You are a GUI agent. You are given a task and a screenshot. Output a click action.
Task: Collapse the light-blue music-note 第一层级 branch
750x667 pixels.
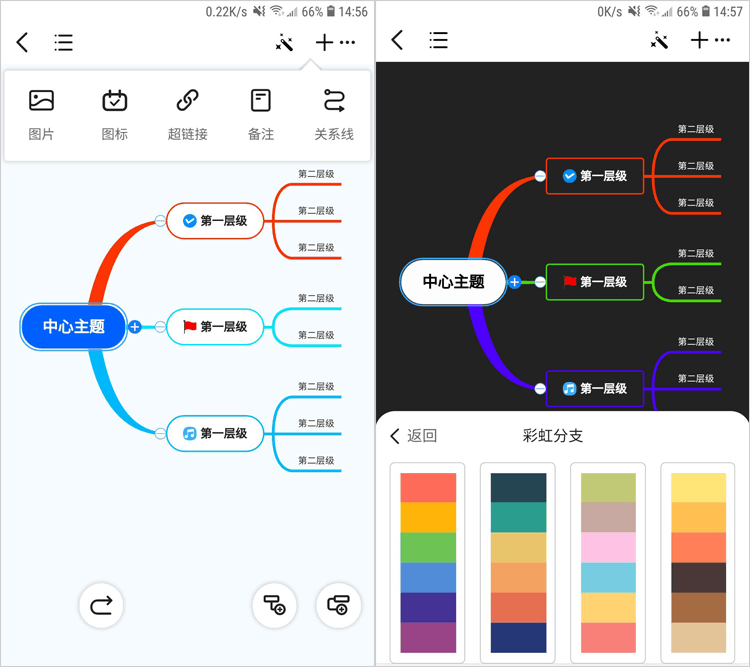pos(160,433)
